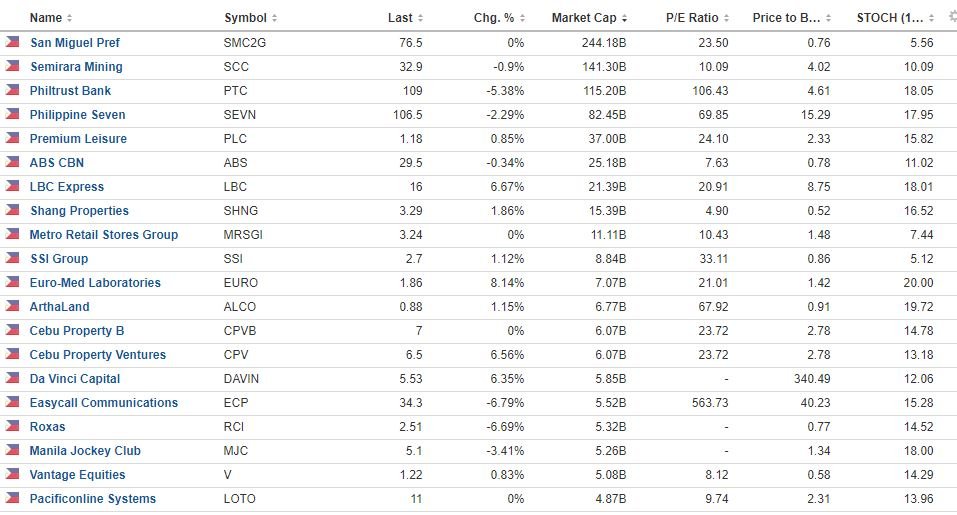Open Manila Jockey Club link
The height and width of the screenshot is (515, 957).
(85, 450)
